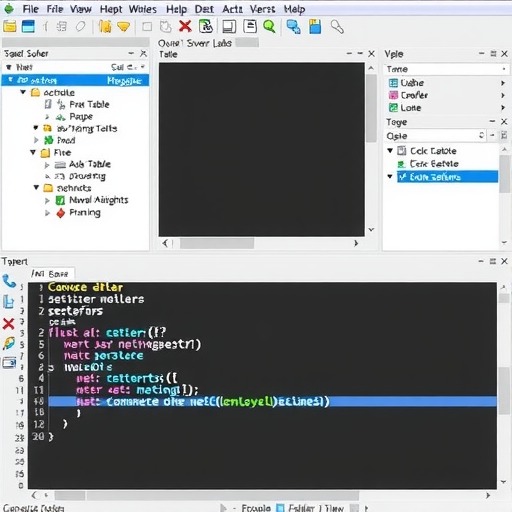512x512 pixels.
Task: Collapse the actidle folder
Action: pyautogui.click(x=23, y=92)
